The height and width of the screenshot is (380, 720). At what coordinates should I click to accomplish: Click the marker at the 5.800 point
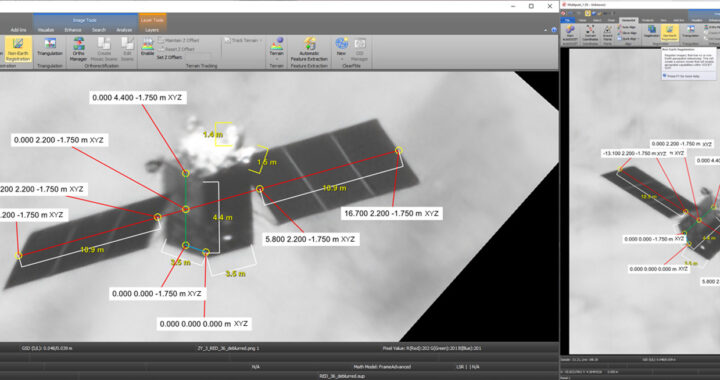point(260,188)
